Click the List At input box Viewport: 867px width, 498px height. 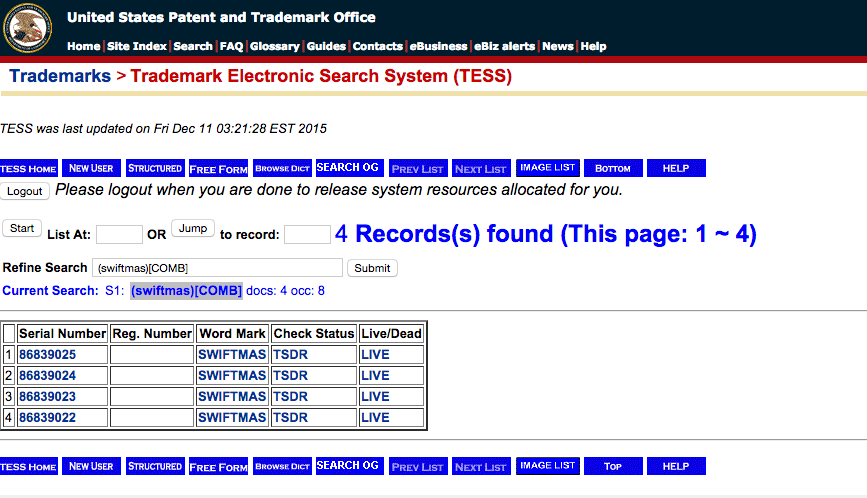[x=119, y=234]
